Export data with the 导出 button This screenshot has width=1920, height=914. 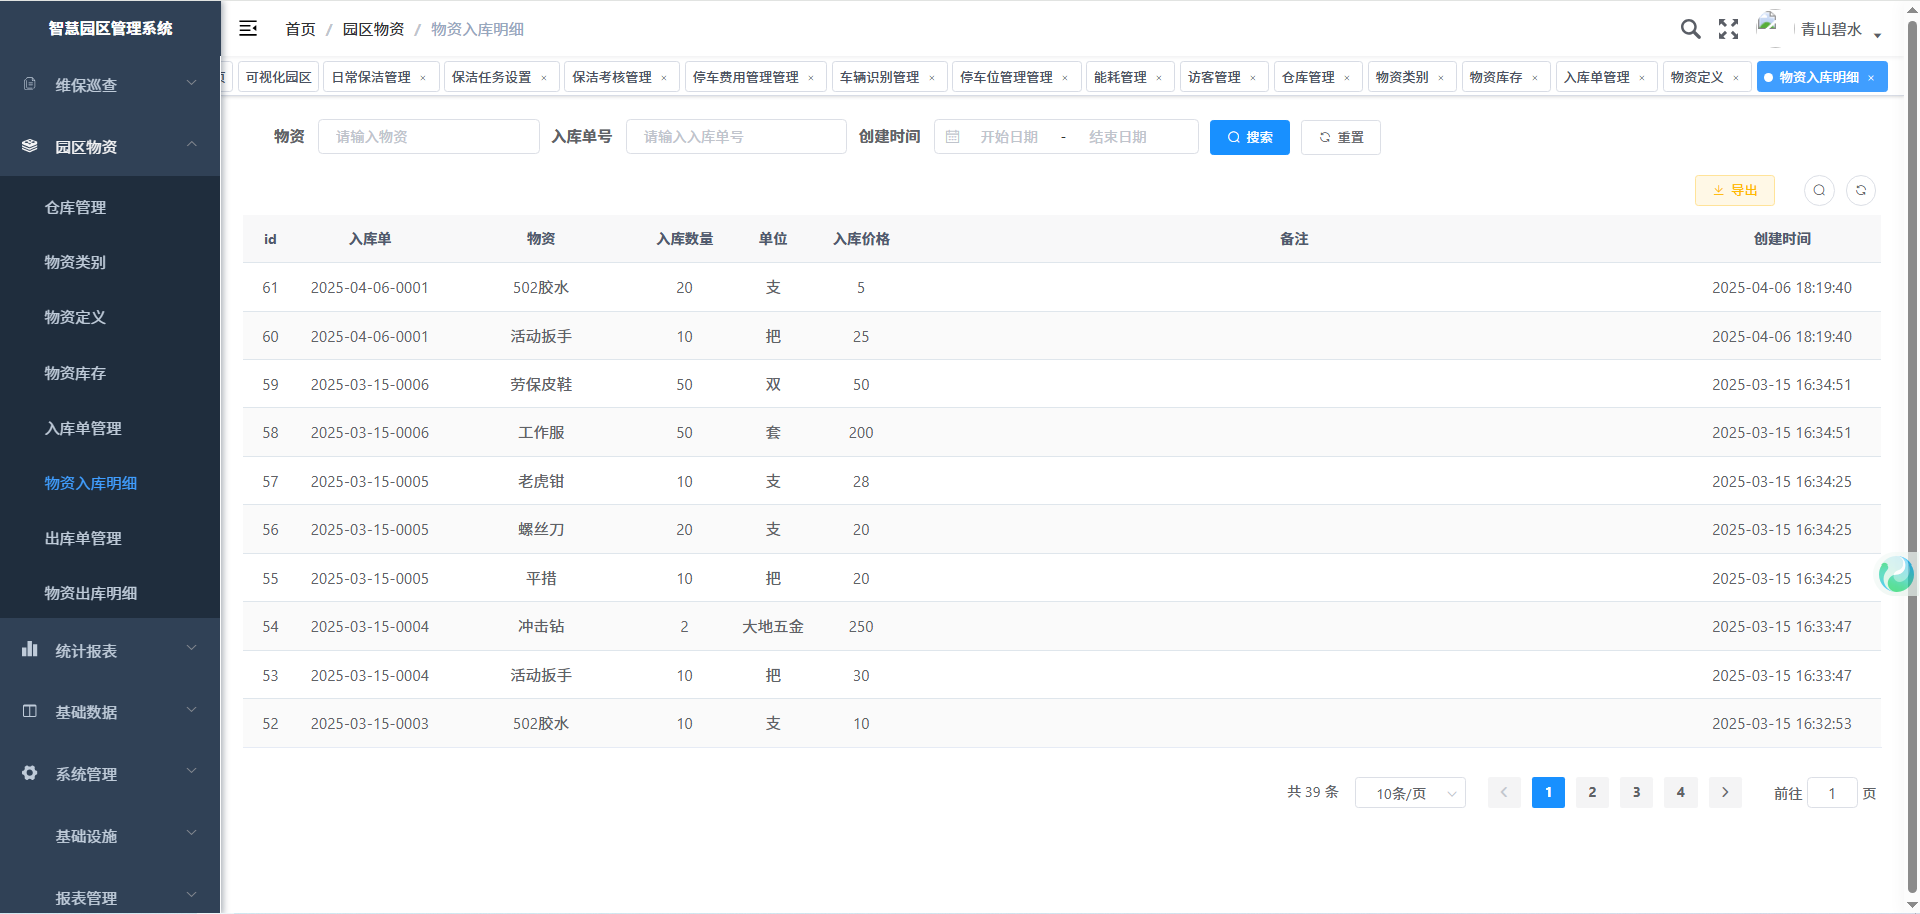(x=1734, y=190)
